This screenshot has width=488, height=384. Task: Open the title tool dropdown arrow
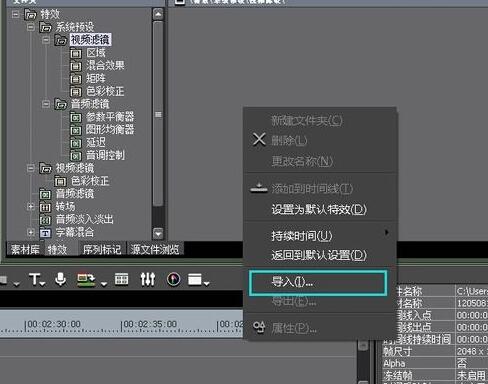pyautogui.click(x=43, y=284)
